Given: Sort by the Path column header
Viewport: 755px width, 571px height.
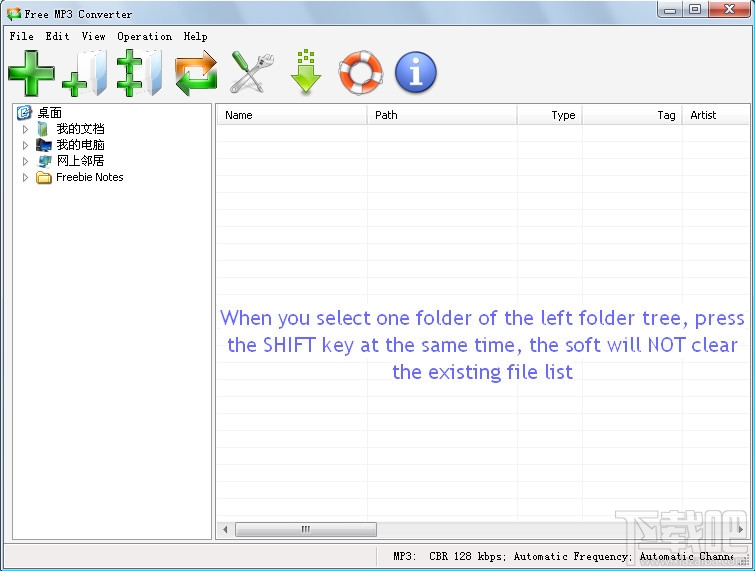Looking at the screenshot, I should click(442, 115).
